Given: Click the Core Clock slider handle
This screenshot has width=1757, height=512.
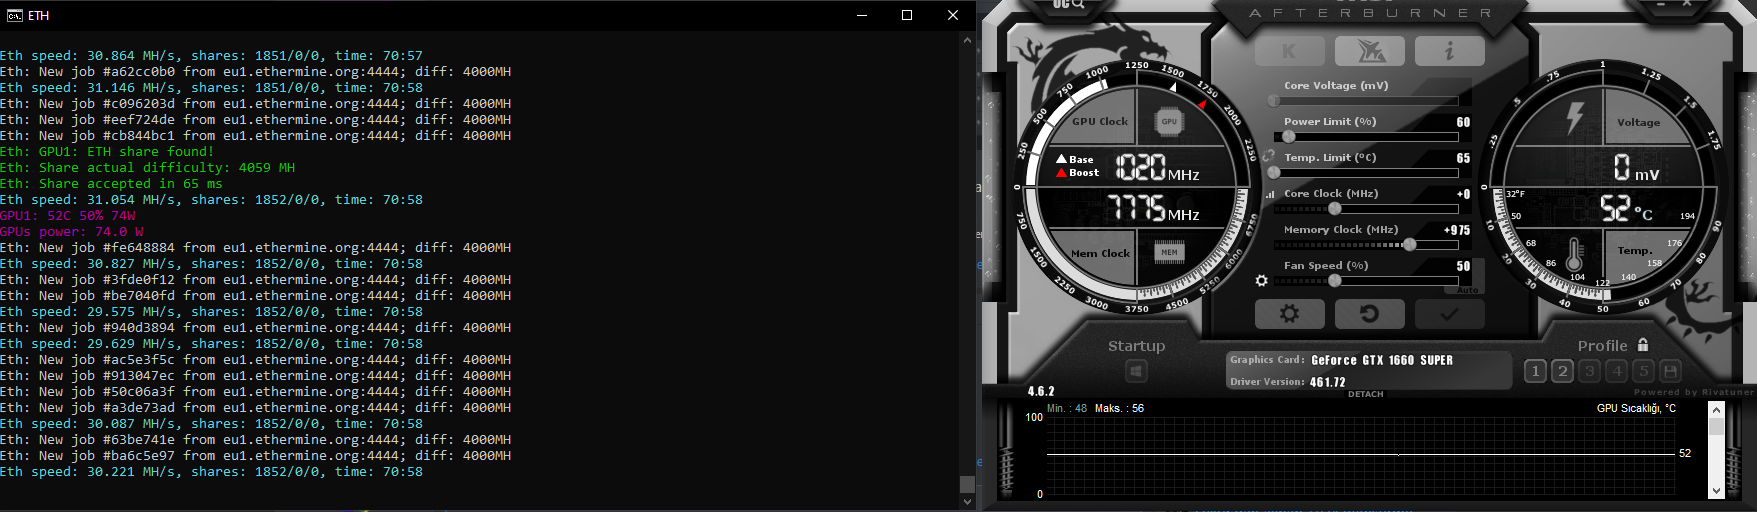Looking at the screenshot, I should coord(1335,209).
